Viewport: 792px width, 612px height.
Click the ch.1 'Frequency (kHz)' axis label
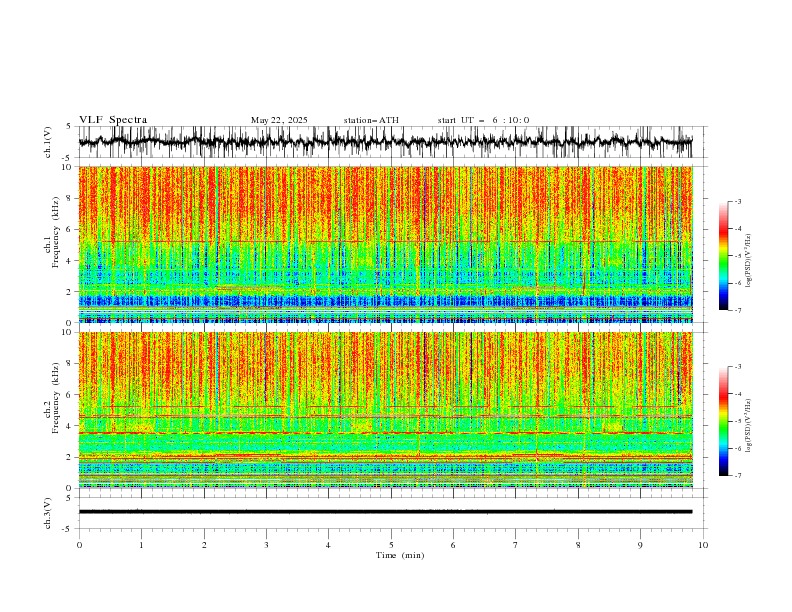point(56,232)
